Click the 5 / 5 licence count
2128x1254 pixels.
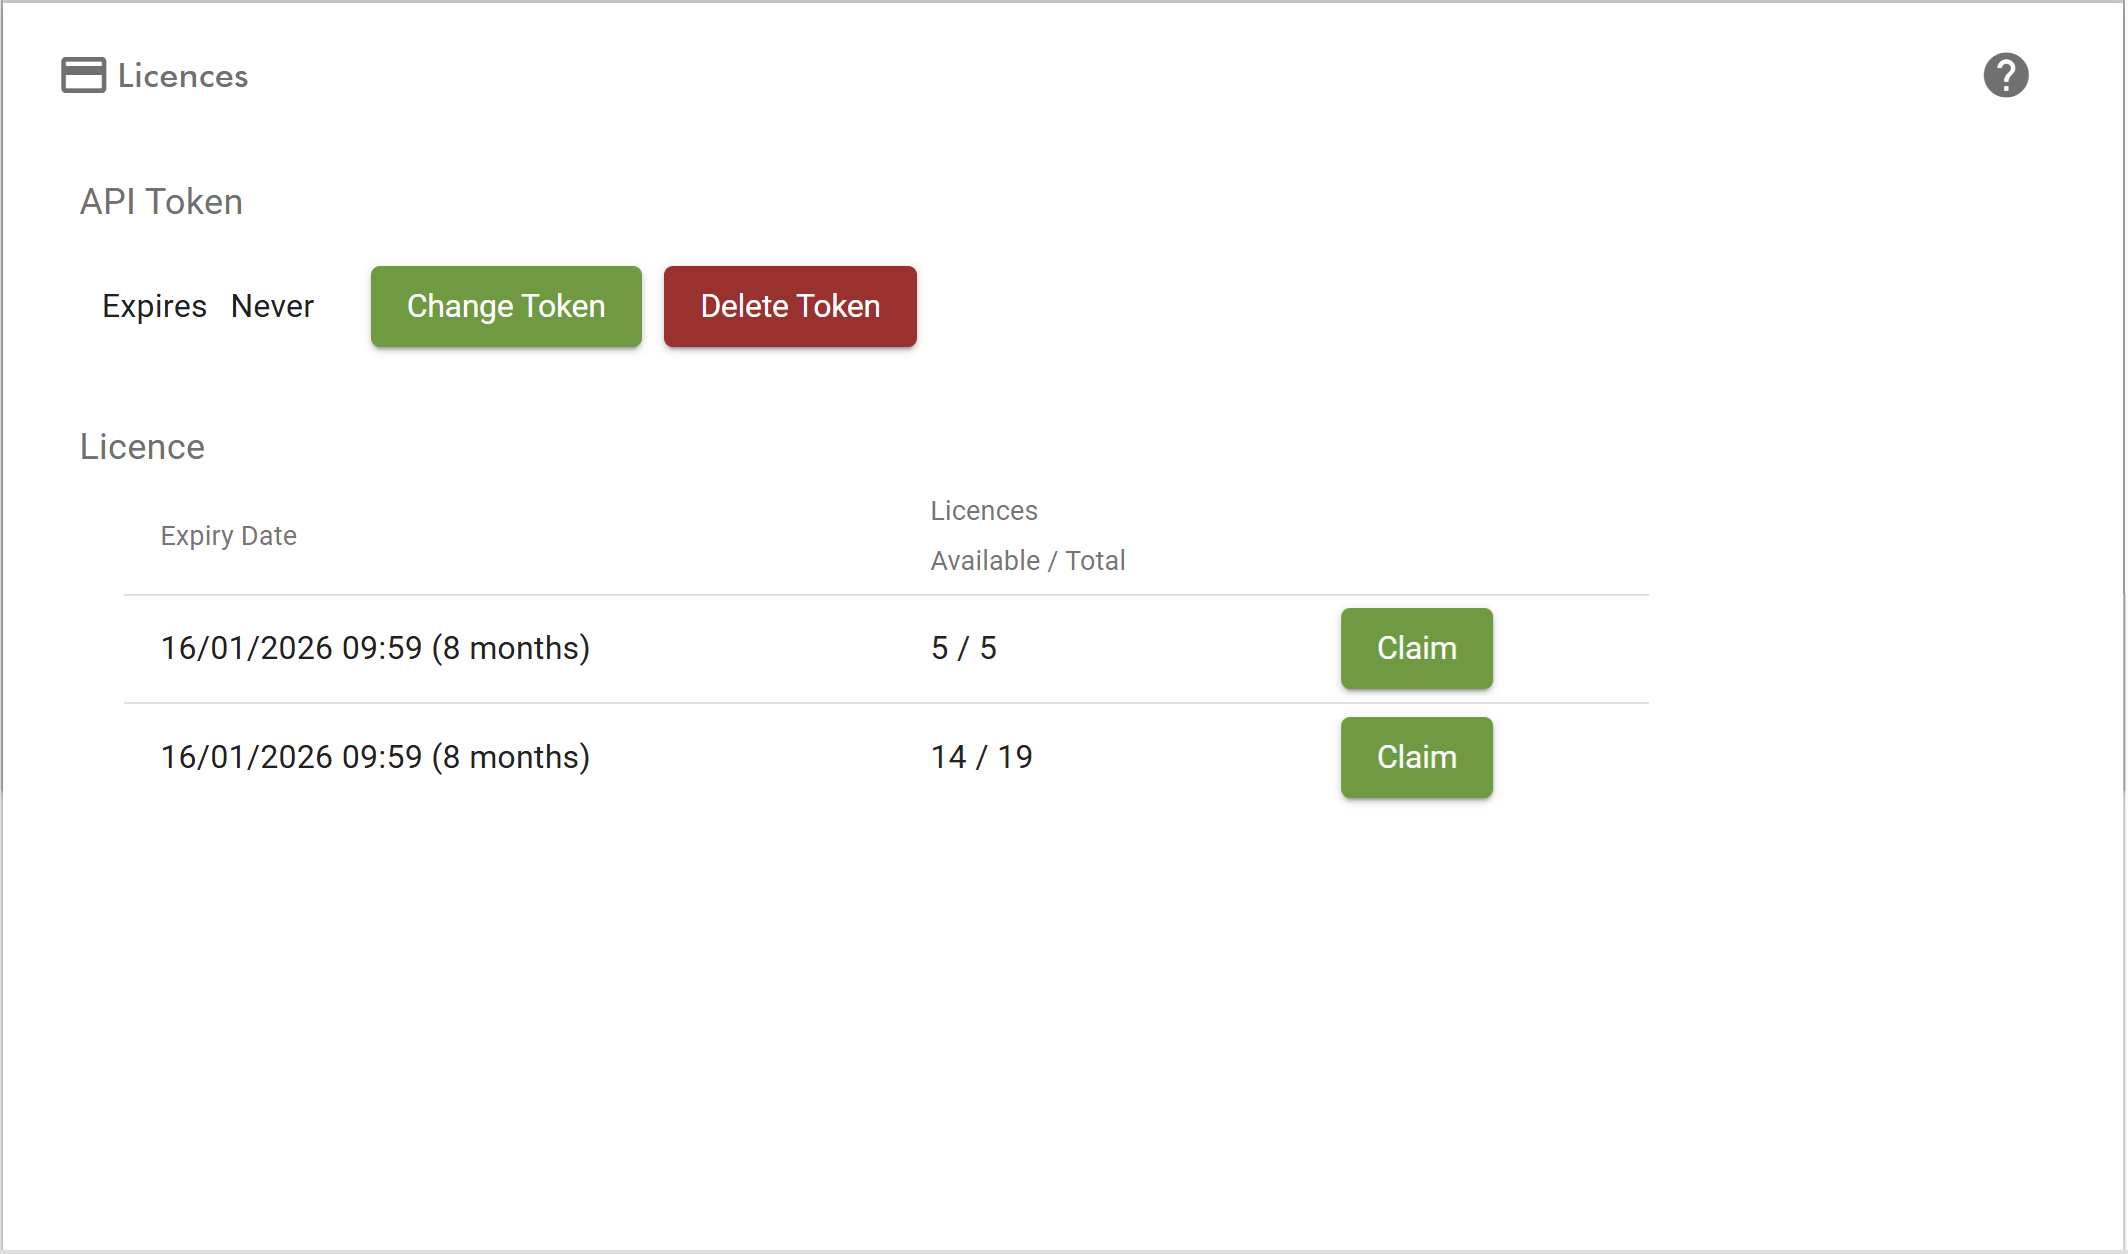pos(964,648)
